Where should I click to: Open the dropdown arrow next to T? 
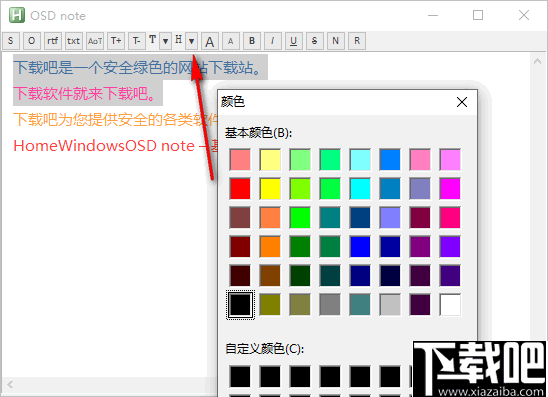(166, 41)
